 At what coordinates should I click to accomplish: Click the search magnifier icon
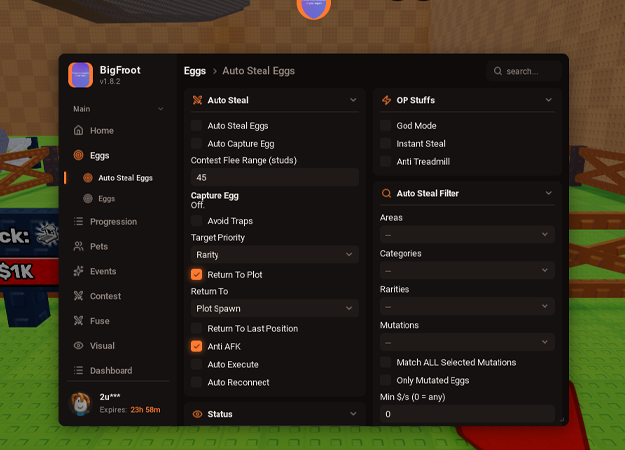(x=498, y=71)
